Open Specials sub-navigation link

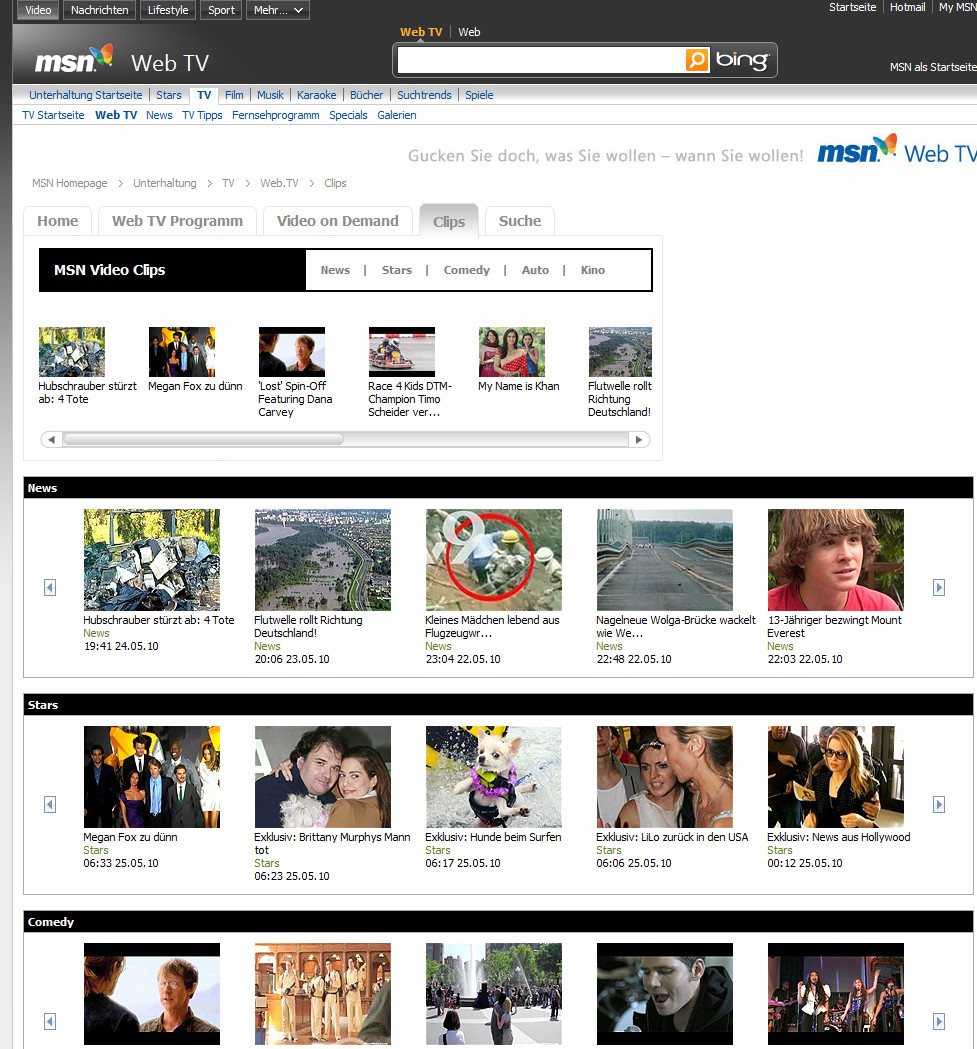coord(348,115)
